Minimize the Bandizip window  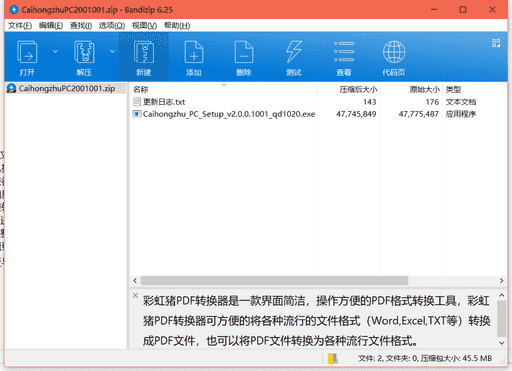tap(434, 10)
